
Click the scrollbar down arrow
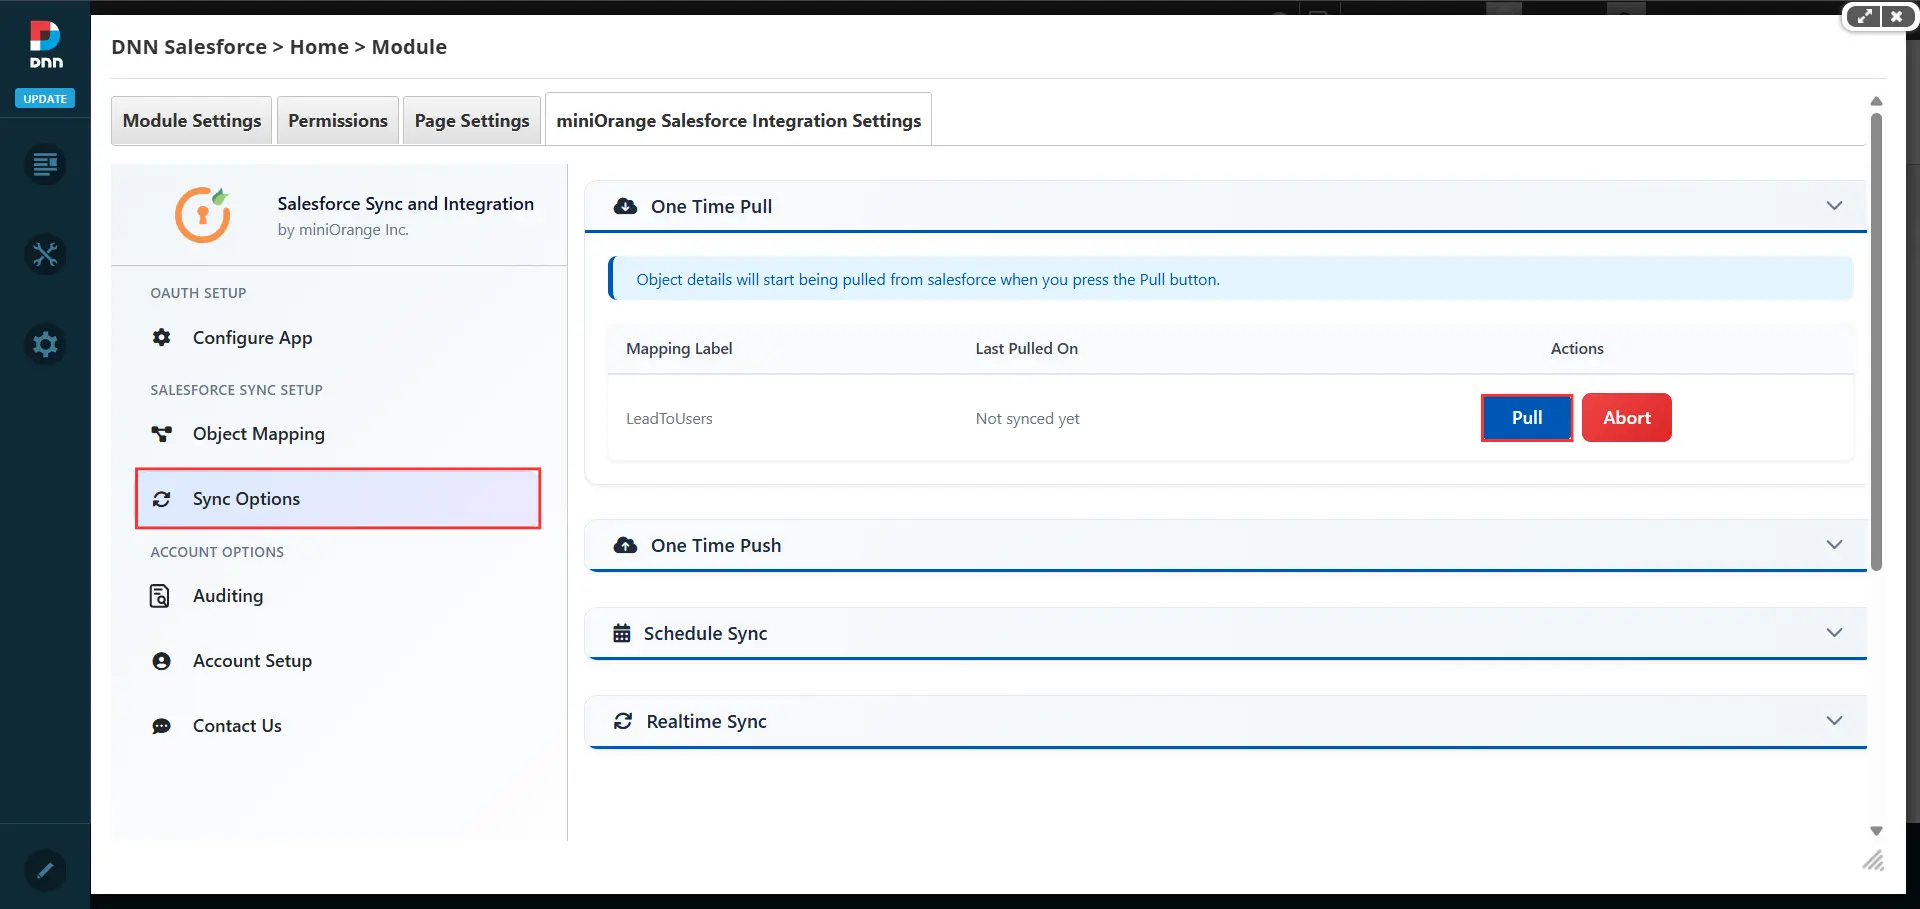click(x=1876, y=831)
